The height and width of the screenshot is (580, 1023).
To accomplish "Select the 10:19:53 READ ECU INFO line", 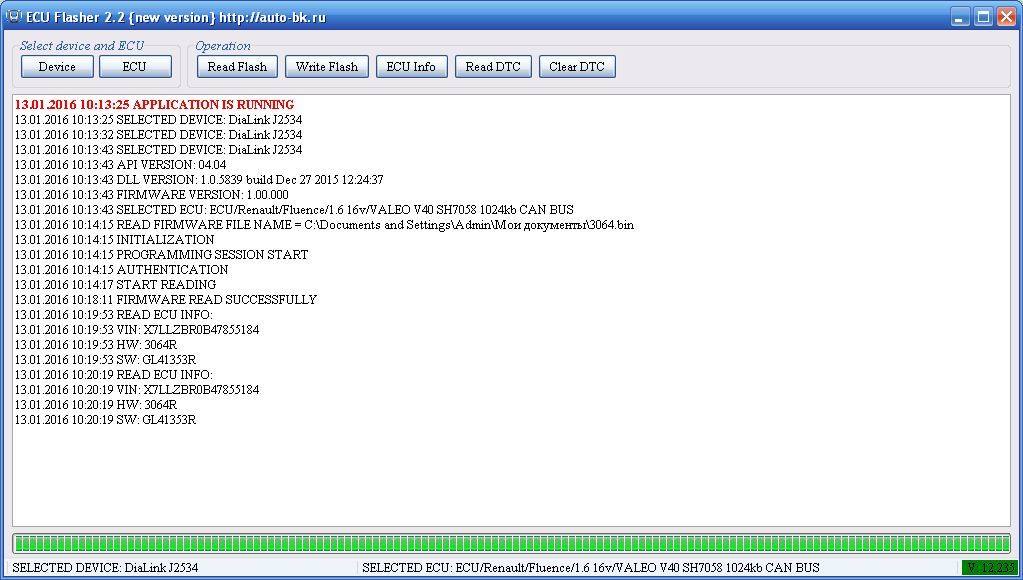I will pyautogui.click(x=114, y=315).
